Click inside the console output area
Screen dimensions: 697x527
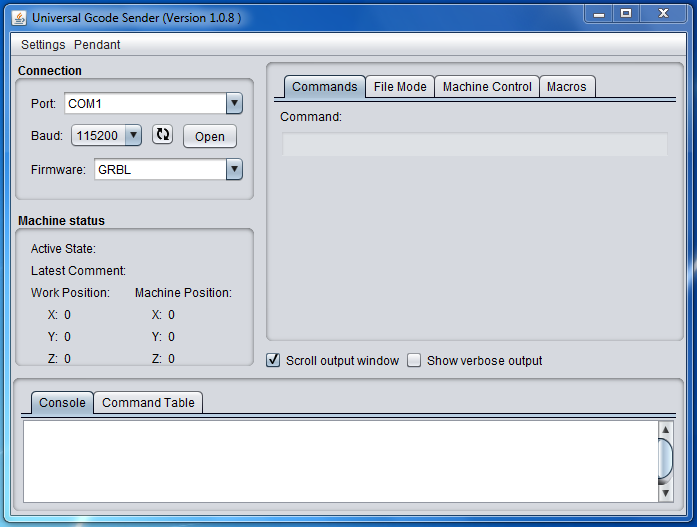click(x=340, y=461)
